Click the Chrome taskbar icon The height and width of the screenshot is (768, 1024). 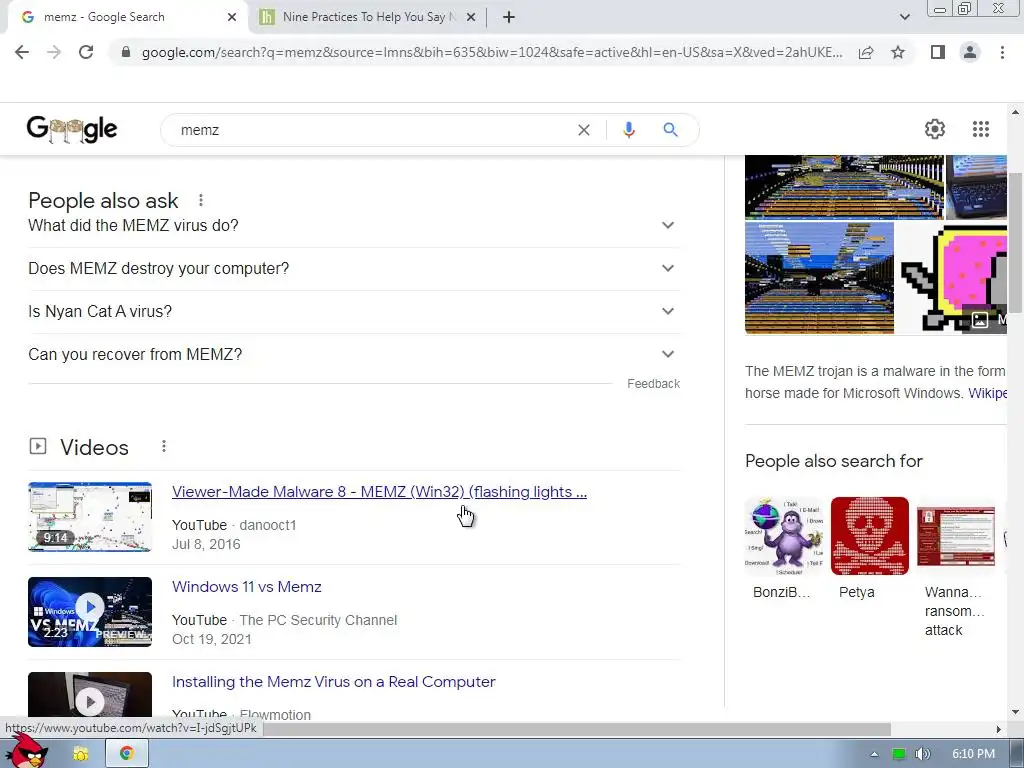point(127,754)
